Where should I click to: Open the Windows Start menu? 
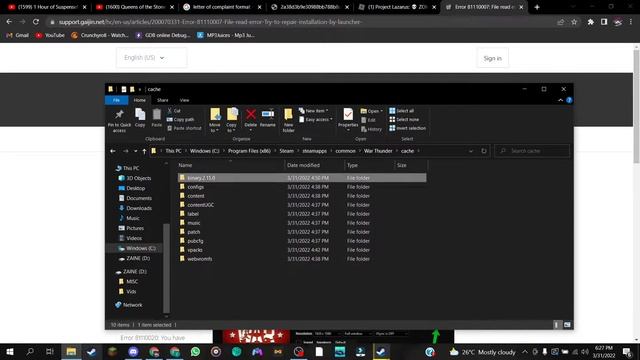tap(10, 352)
